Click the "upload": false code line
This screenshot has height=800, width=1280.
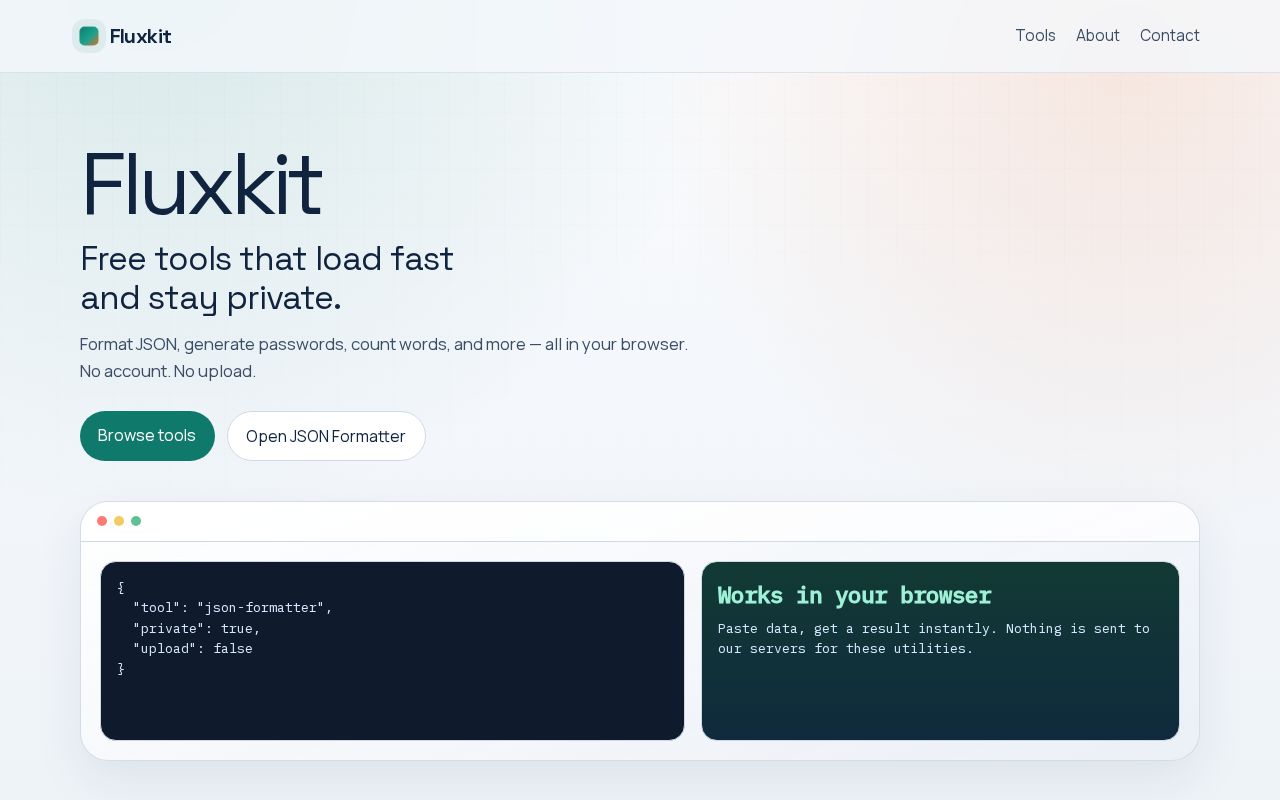coord(193,648)
